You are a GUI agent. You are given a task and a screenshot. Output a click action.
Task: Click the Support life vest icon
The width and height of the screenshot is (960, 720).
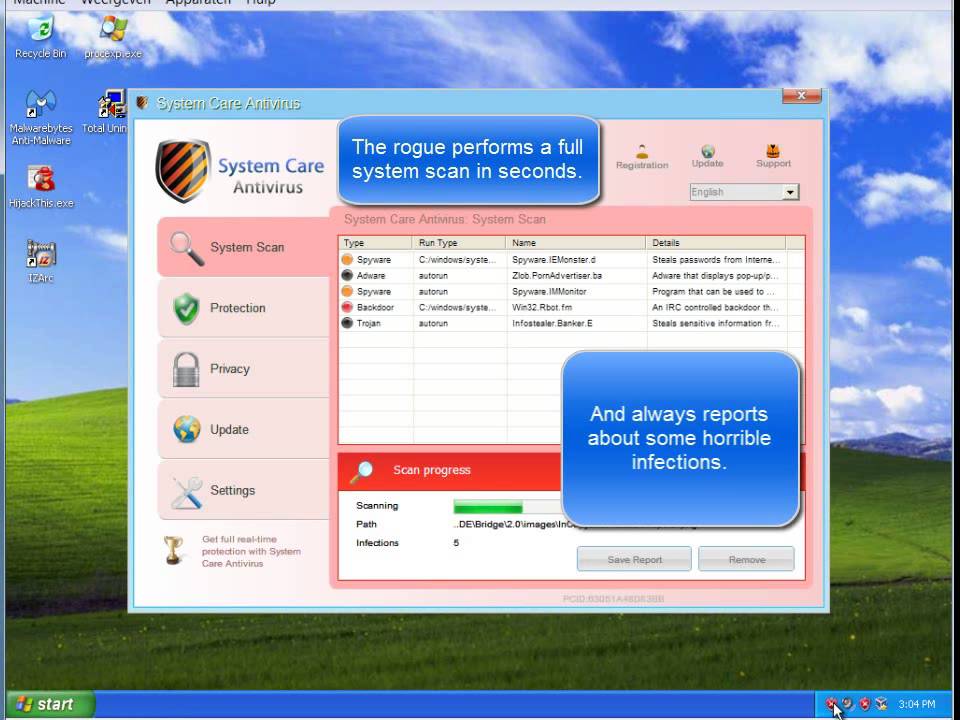(x=773, y=150)
